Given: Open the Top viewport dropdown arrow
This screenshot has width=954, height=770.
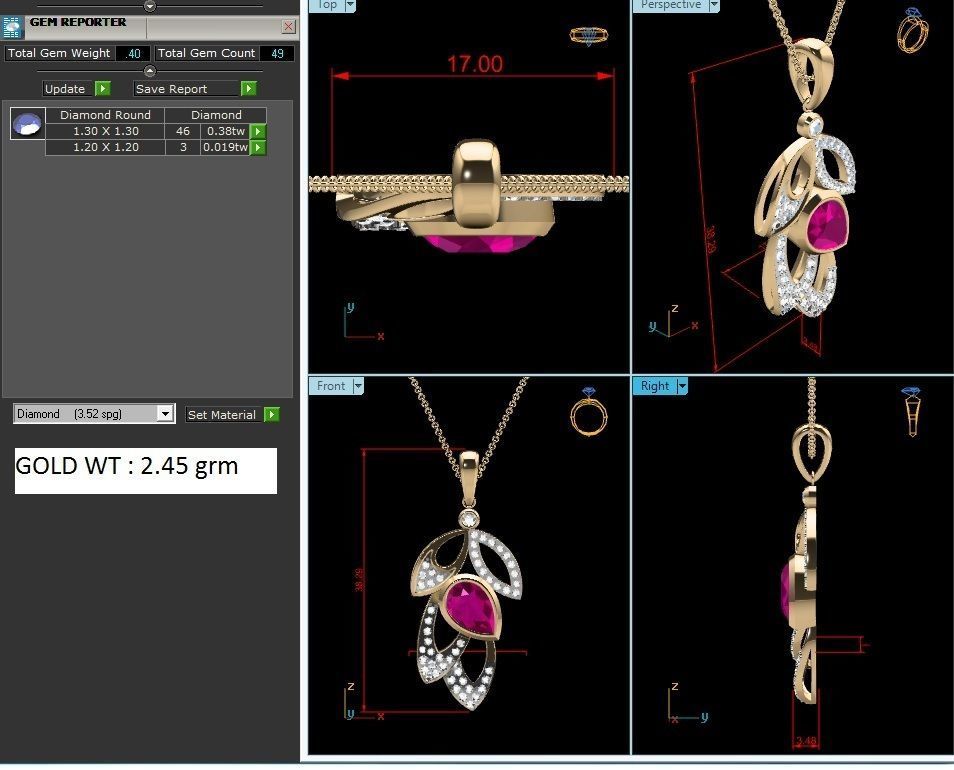Looking at the screenshot, I should pos(350,5).
